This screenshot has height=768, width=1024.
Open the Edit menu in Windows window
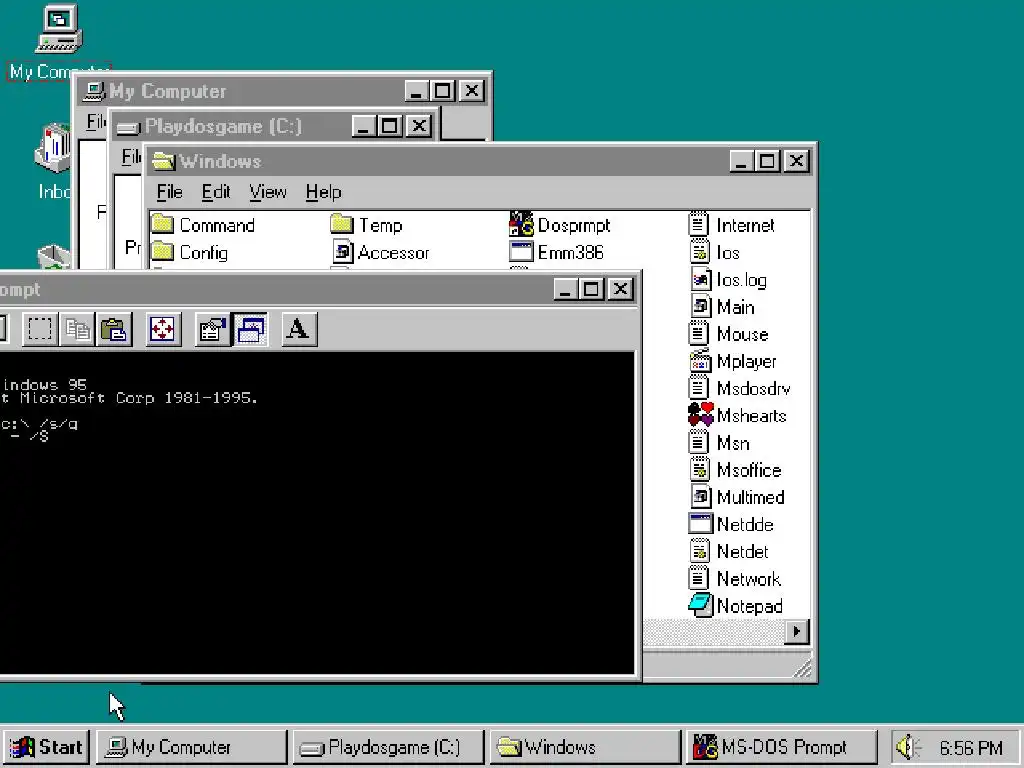pos(216,192)
